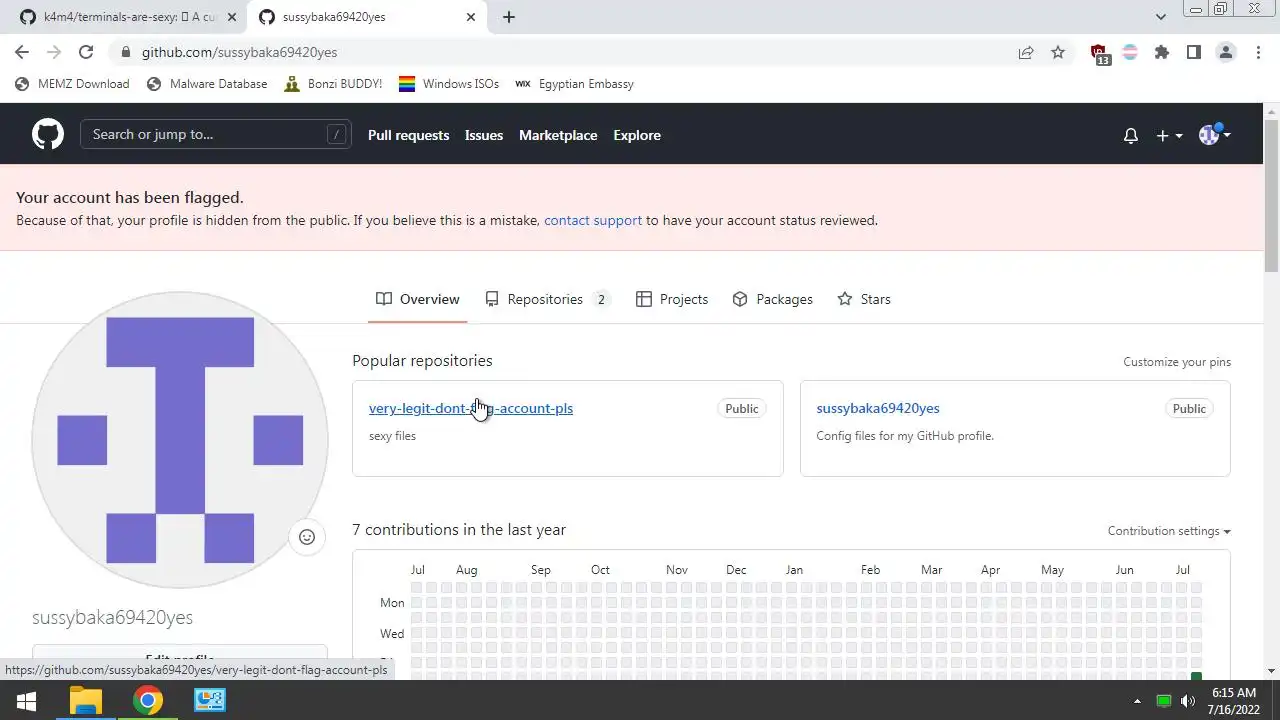Switch to the Repositories tab
1280x720 pixels.
pyautogui.click(x=548, y=299)
